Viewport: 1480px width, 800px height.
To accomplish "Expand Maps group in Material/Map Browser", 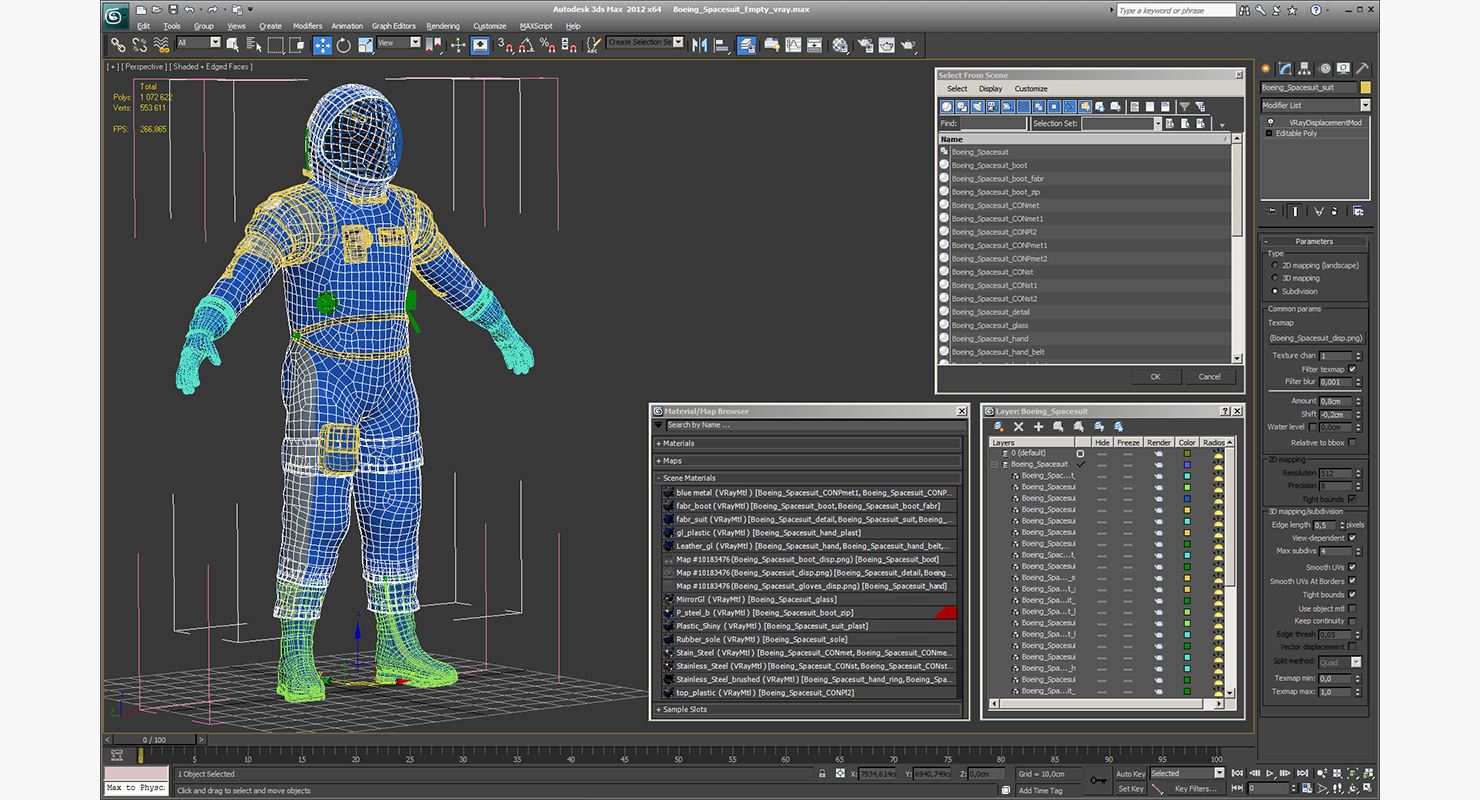I will (x=809, y=461).
